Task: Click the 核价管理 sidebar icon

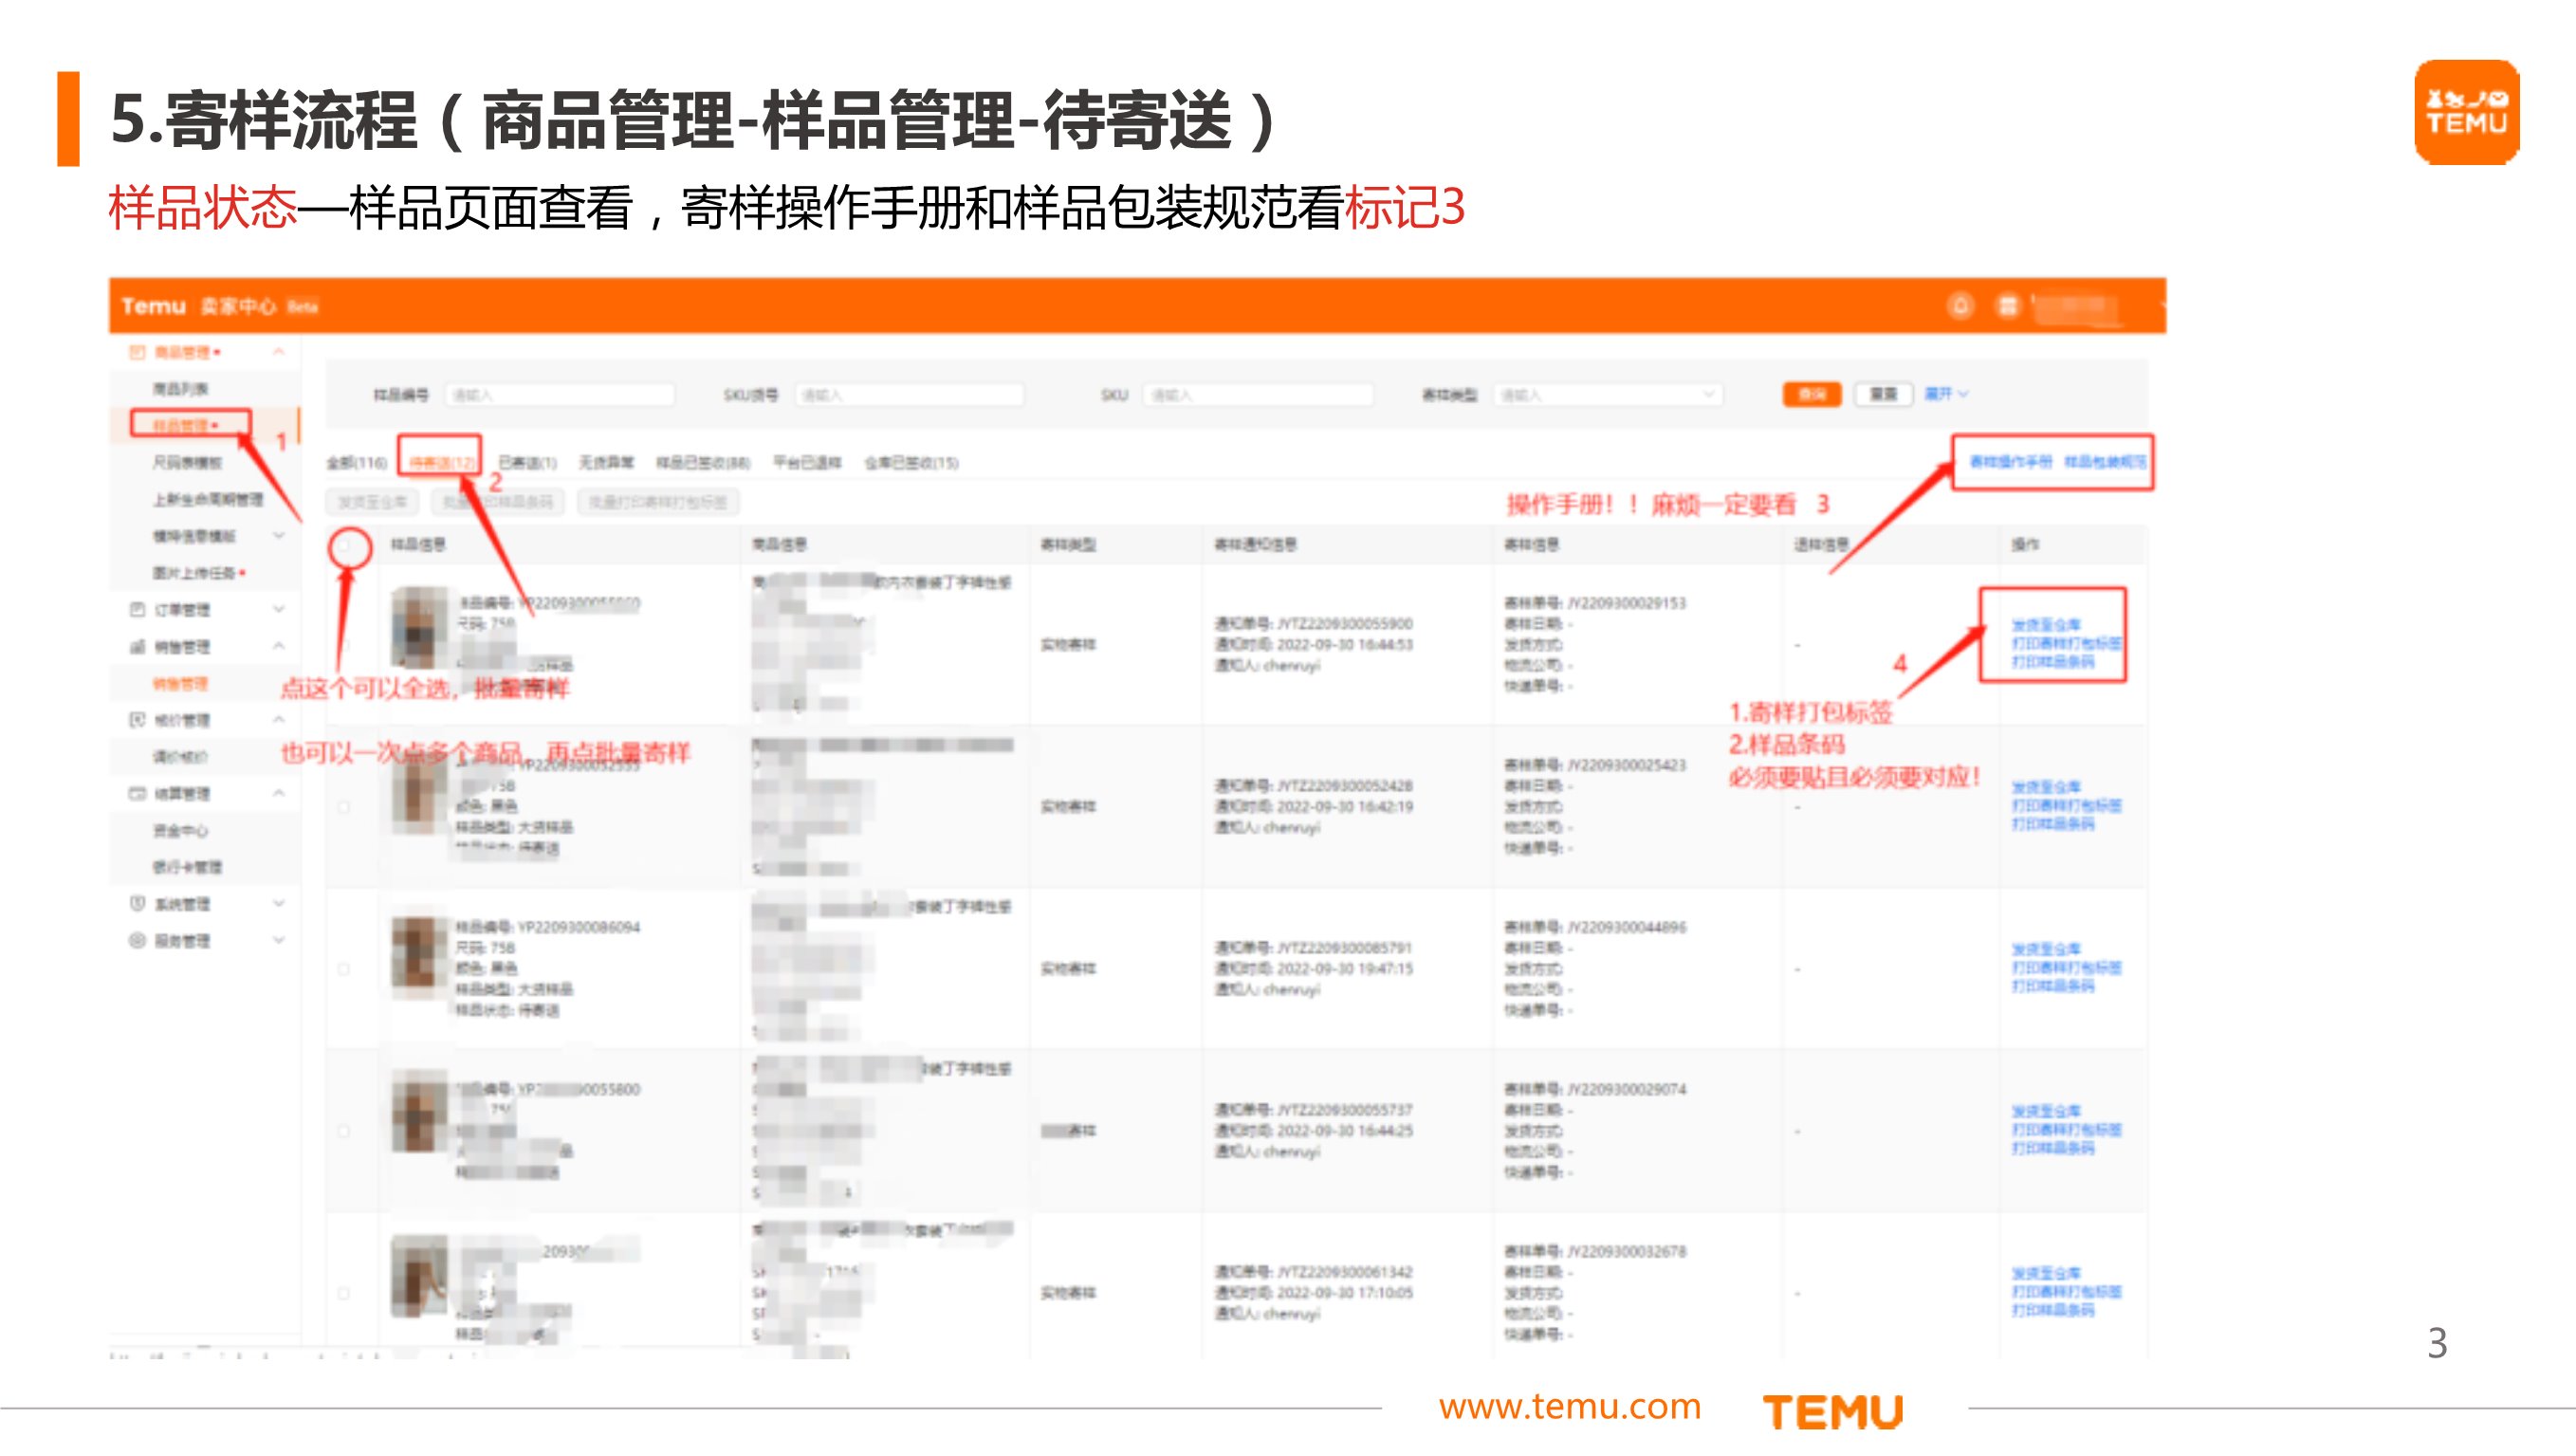Action: 137,720
